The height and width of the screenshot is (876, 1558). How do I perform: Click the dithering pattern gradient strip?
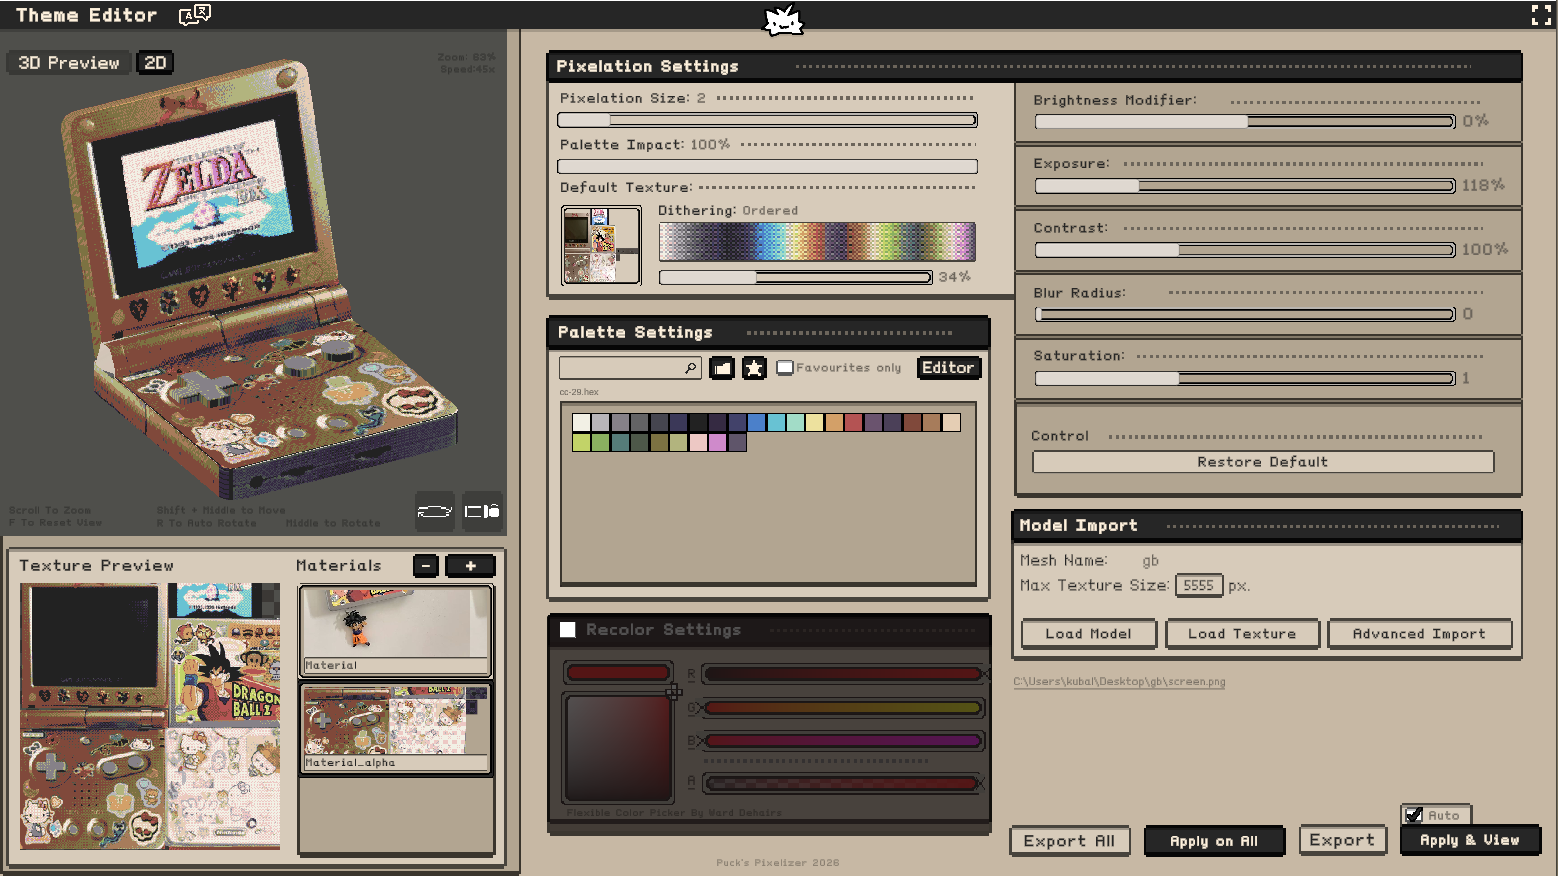[x=817, y=242]
